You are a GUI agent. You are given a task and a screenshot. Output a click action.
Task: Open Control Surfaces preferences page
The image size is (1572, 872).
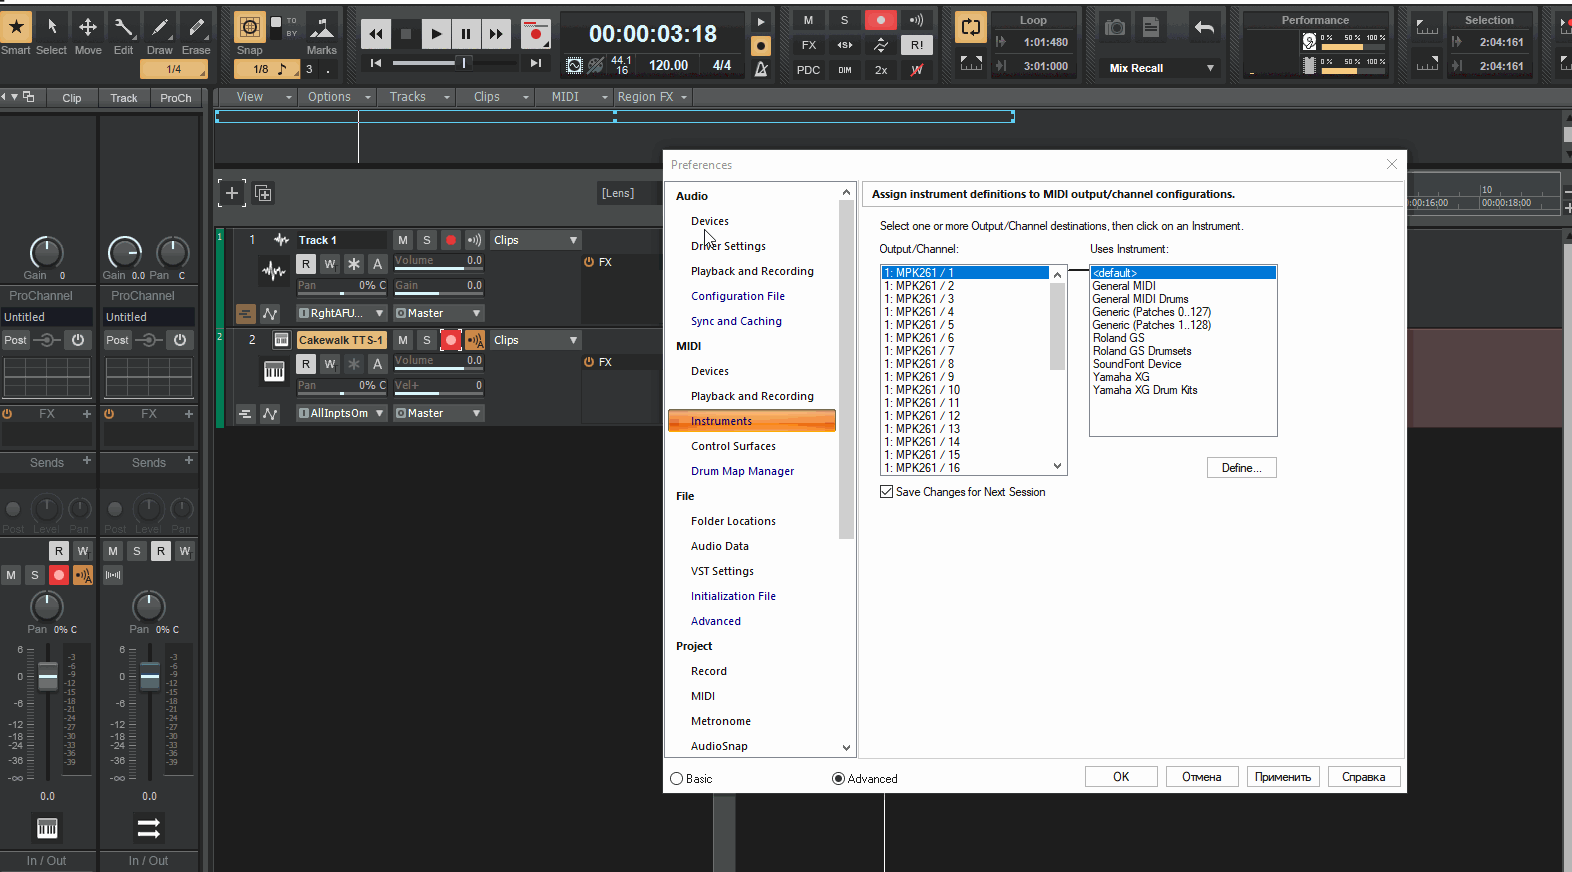tap(733, 446)
